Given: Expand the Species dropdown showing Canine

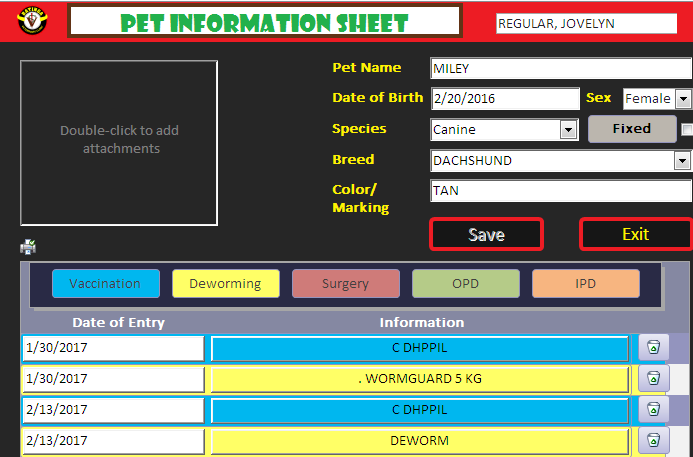Looking at the screenshot, I should click(x=568, y=129).
